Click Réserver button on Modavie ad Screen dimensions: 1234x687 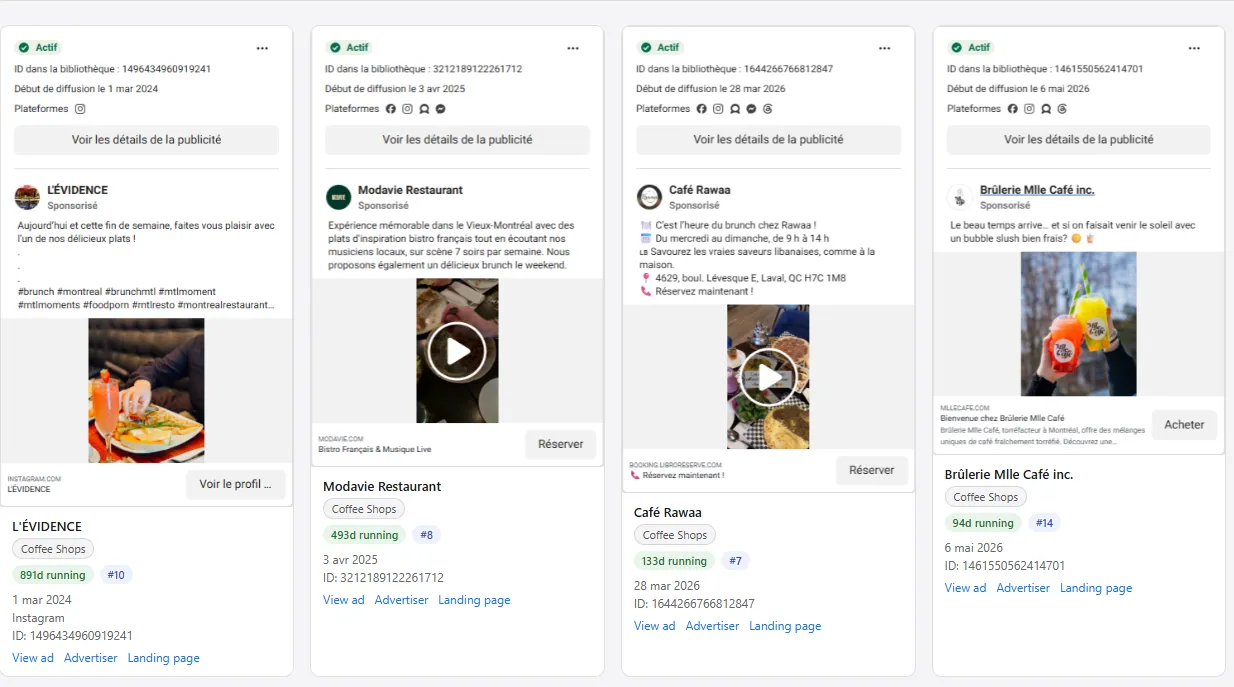(x=560, y=444)
